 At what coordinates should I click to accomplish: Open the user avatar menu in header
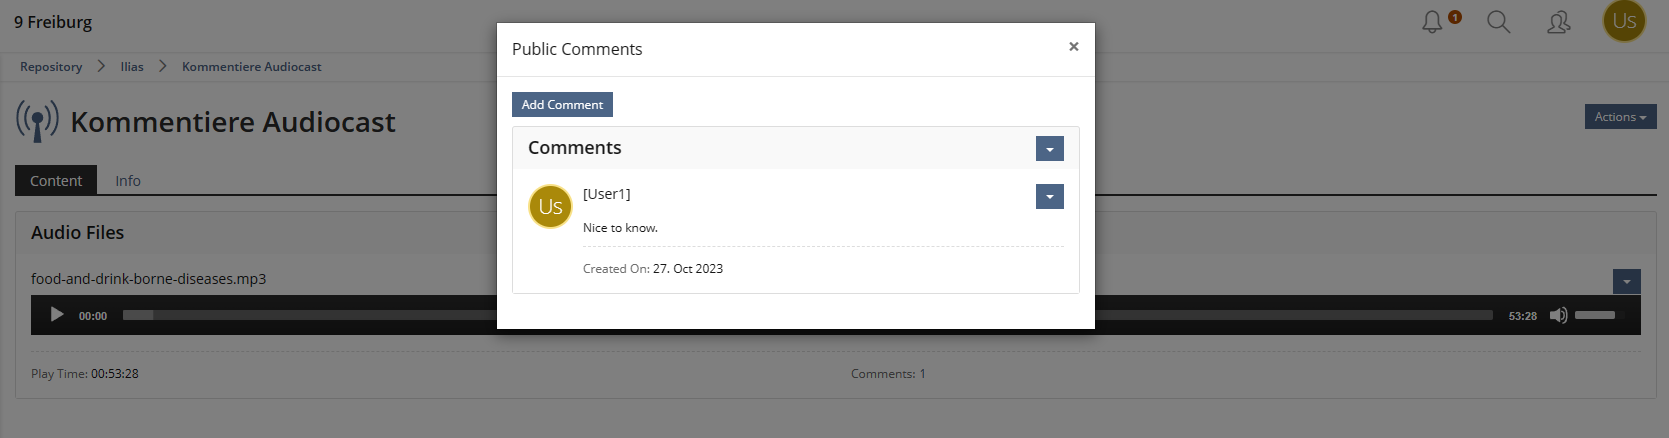(x=1624, y=21)
